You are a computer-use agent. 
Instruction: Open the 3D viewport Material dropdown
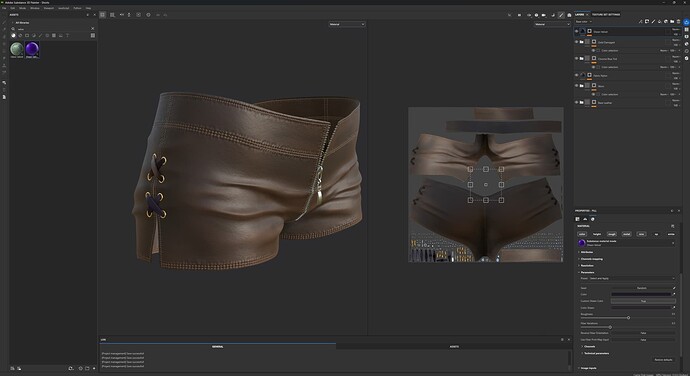click(x=347, y=24)
